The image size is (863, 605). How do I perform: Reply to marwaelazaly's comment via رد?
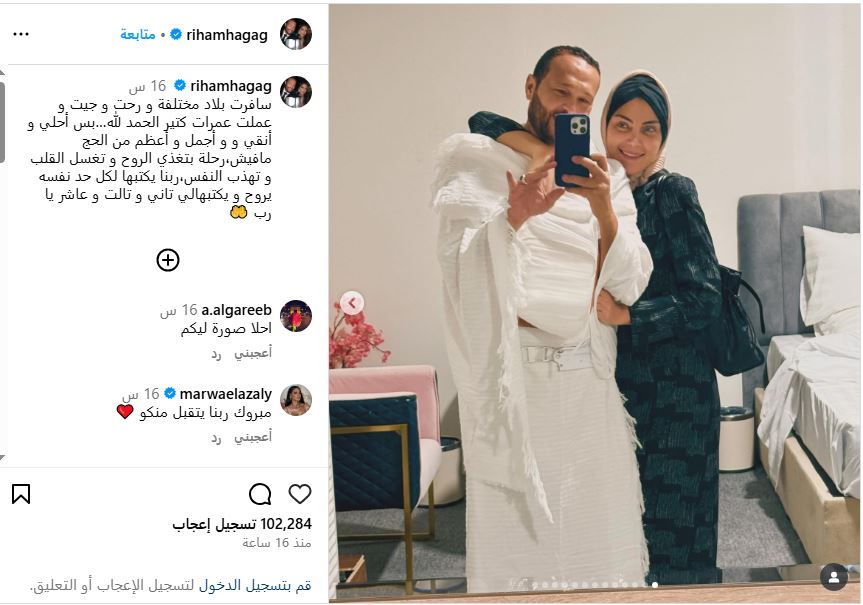point(216,439)
